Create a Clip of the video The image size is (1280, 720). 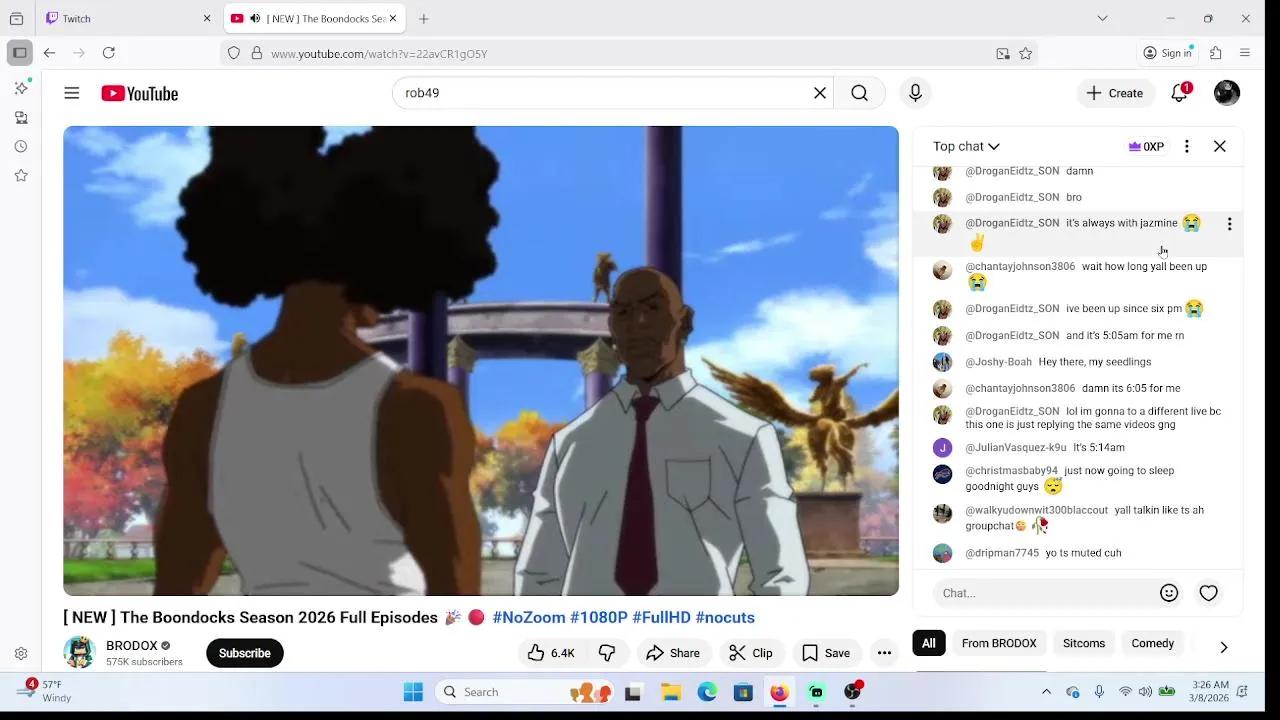[x=751, y=653]
